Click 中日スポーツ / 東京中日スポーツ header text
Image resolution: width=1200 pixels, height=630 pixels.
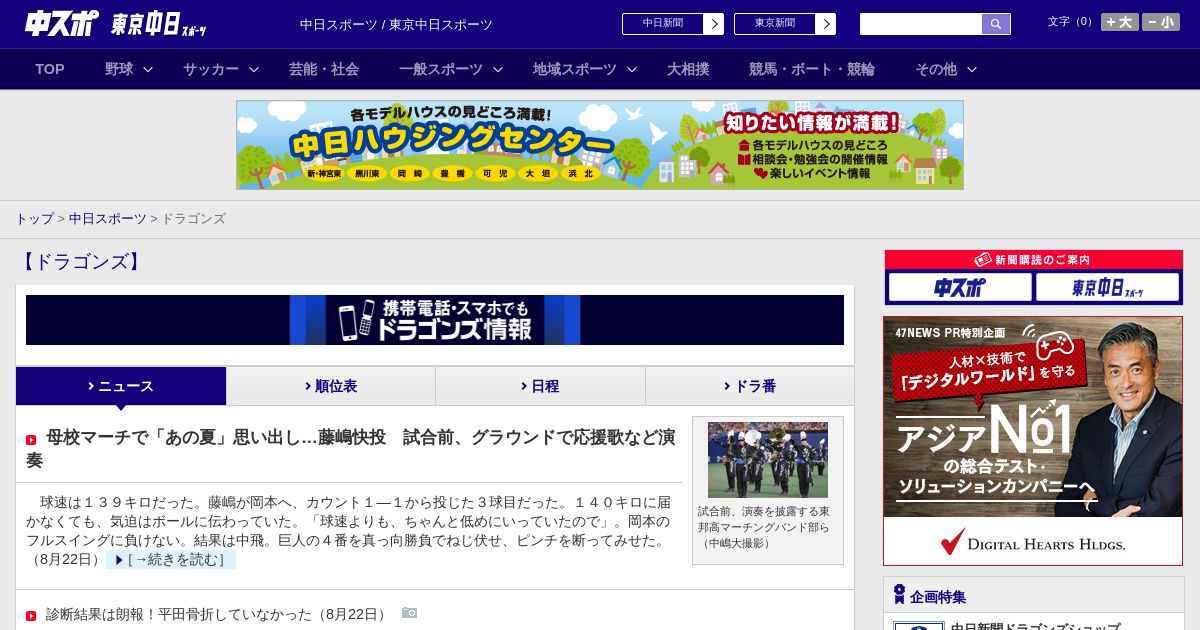tap(396, 24)
